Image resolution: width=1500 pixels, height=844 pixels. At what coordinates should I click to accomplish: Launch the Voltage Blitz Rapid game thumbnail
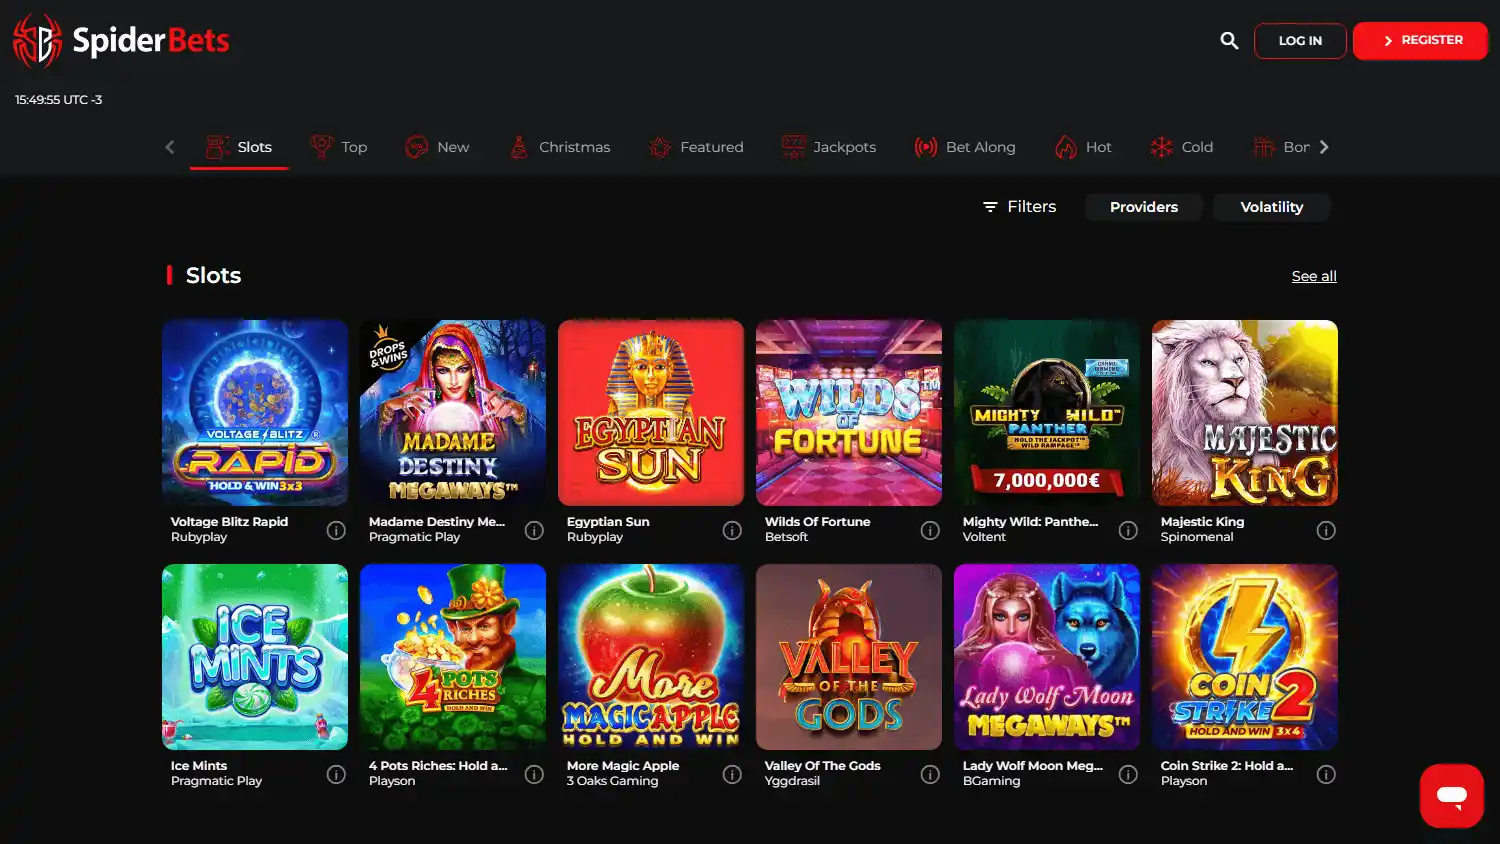pos(255,413)
